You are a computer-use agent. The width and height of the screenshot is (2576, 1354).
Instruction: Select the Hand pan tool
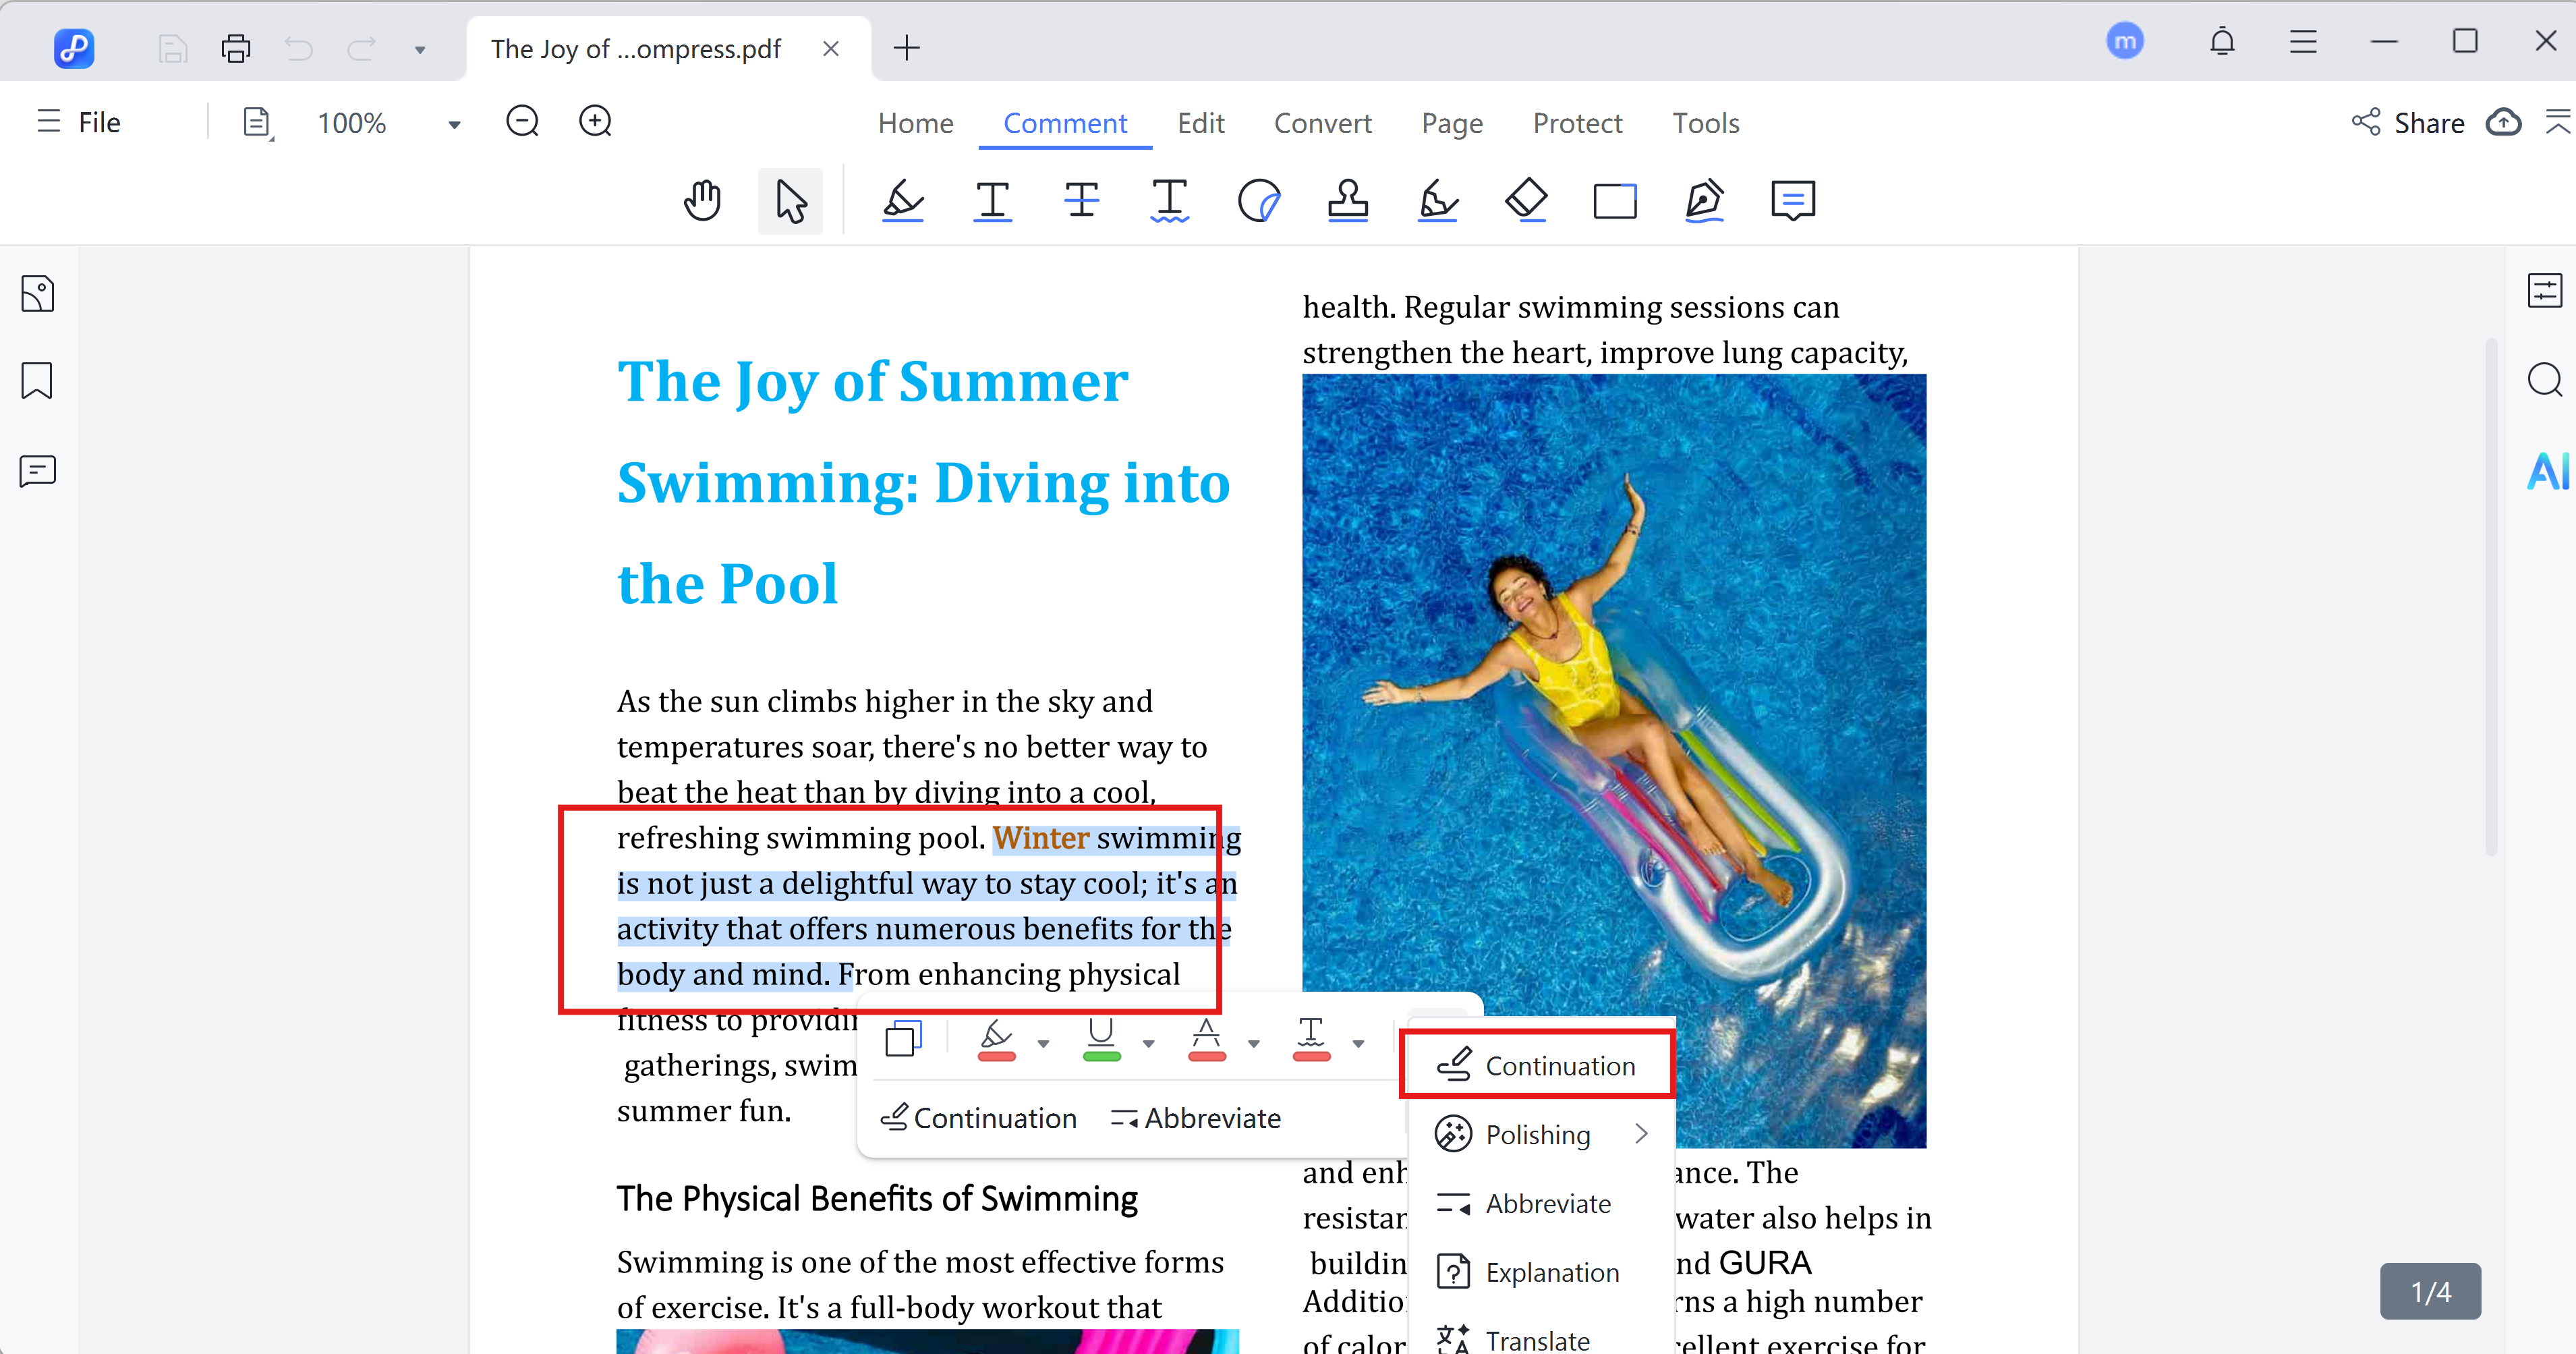[702, 201]
